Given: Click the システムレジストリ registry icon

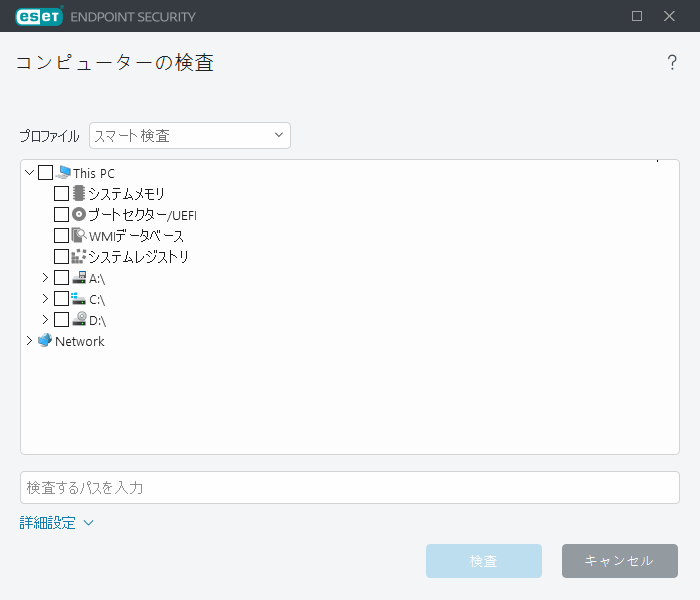Looking at the screenshot, I should pos(79,257).
